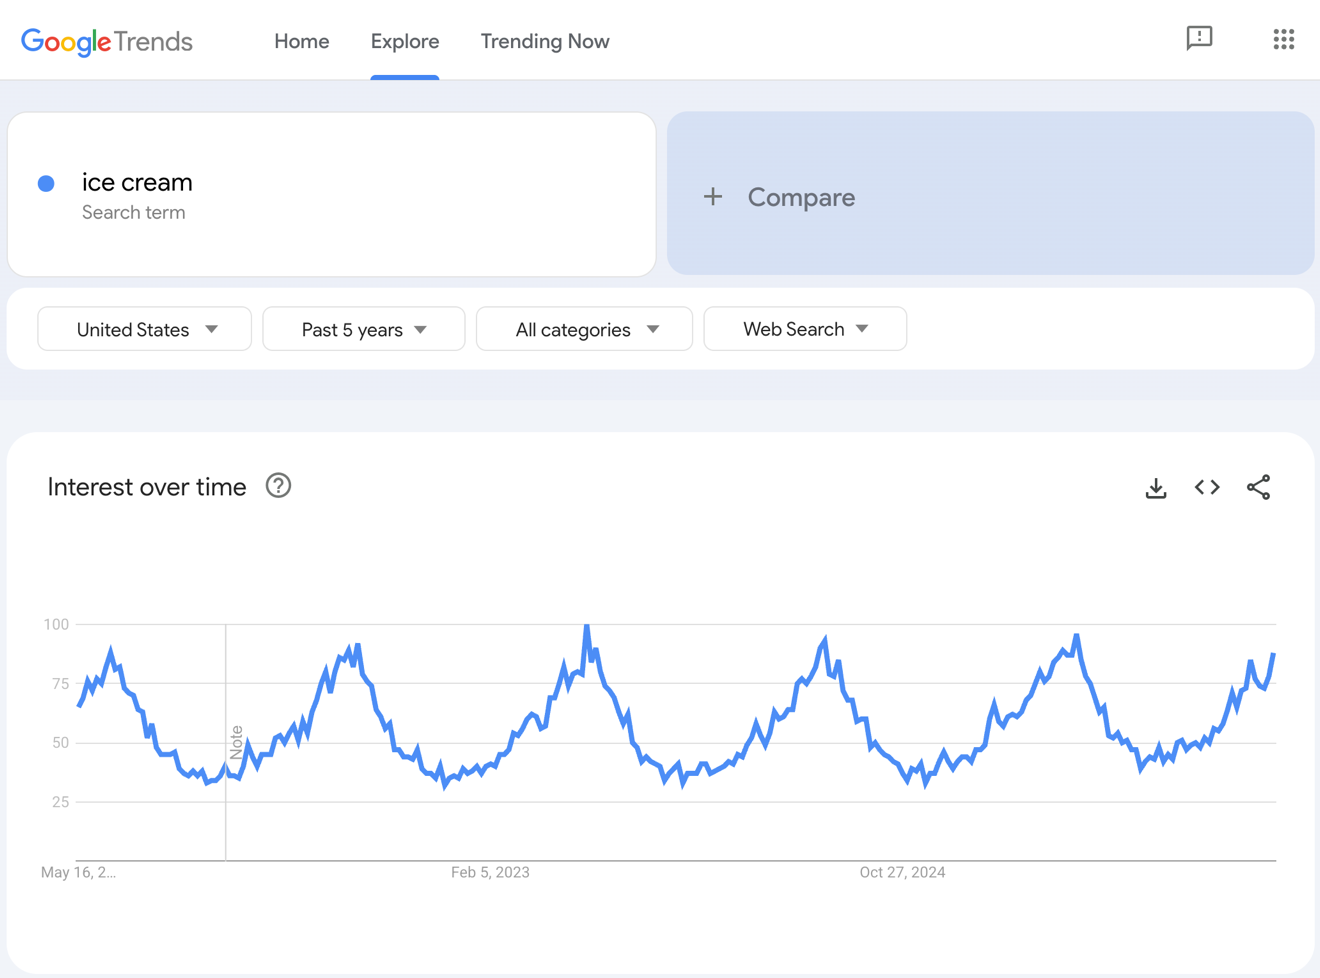Open the All categories dropdown
This screenshot has width=1320, height=978.
tap(585, 329)
